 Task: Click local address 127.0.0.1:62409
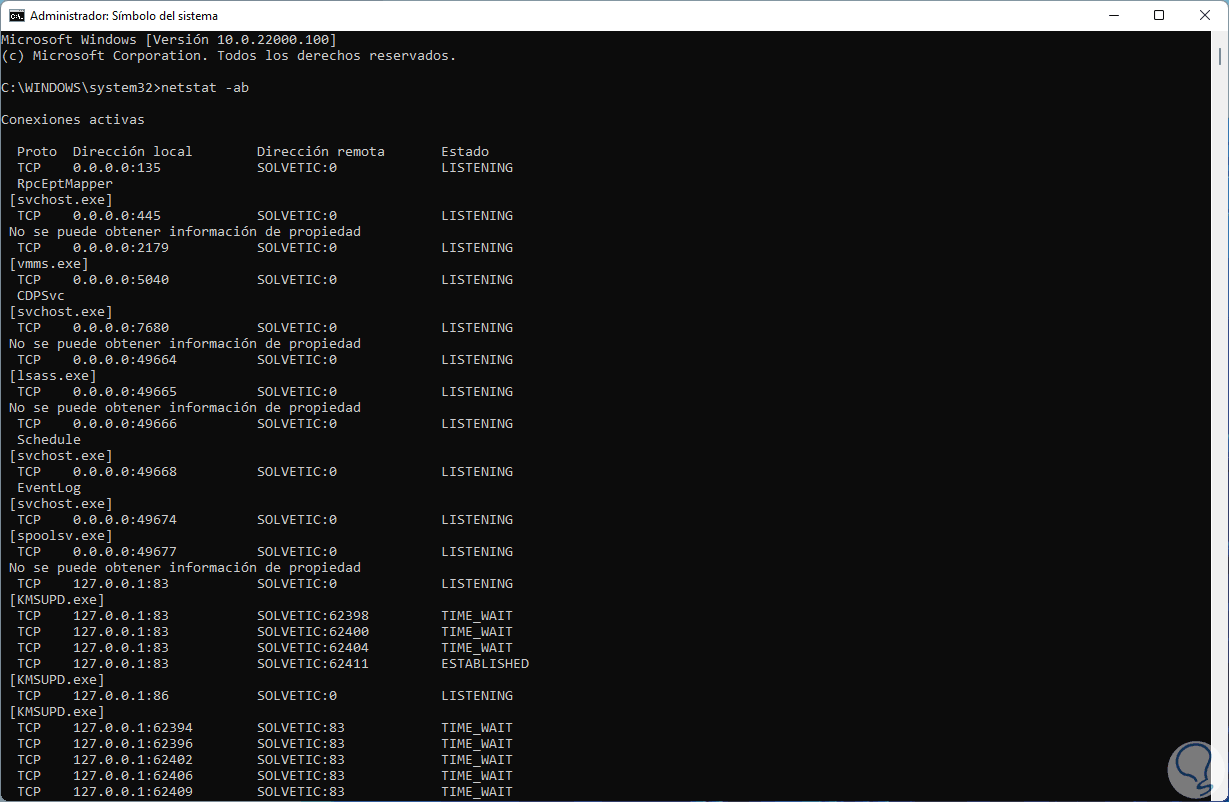click(133, 792)
